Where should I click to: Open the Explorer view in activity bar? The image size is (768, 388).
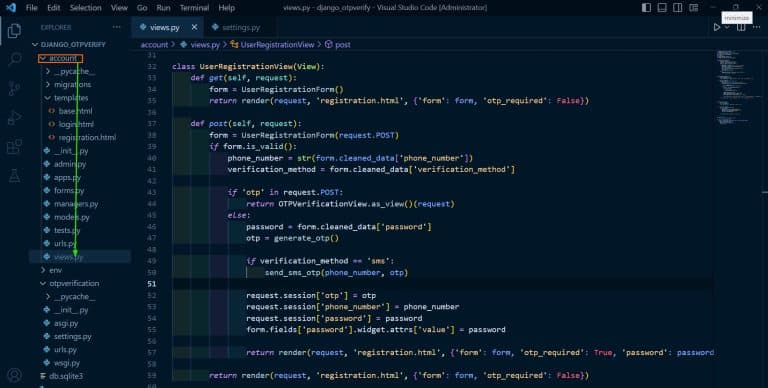click(x=14, y=31)
